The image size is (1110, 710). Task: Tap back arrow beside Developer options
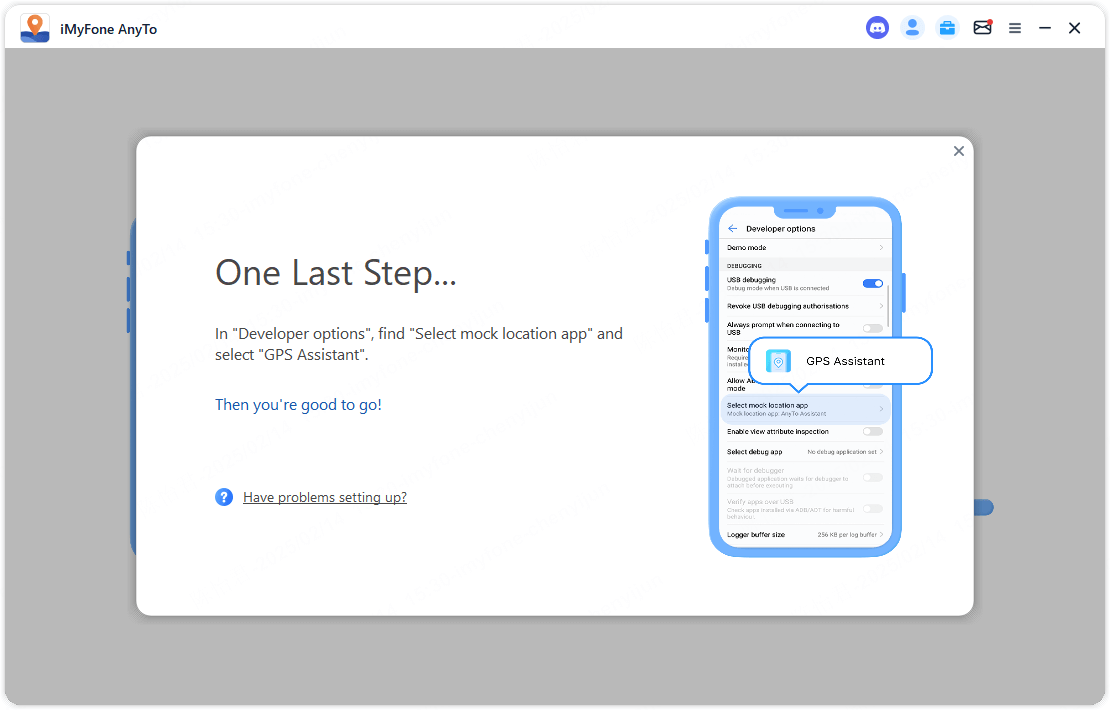click(x=733, y=229)
